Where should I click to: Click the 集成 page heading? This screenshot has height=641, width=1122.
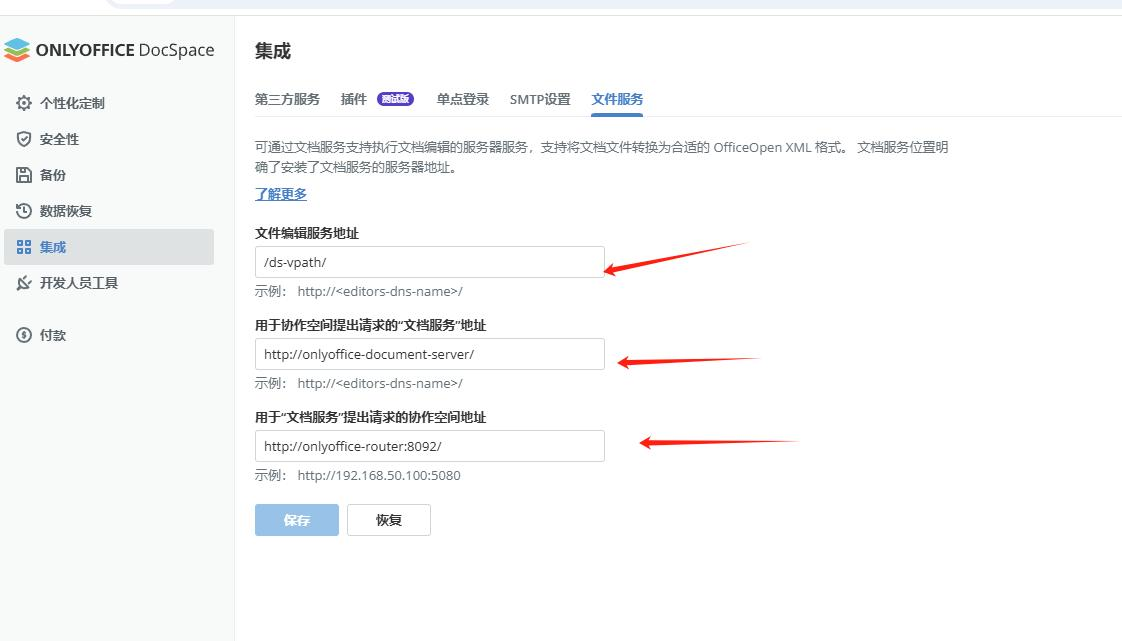(x=273, y=52)
